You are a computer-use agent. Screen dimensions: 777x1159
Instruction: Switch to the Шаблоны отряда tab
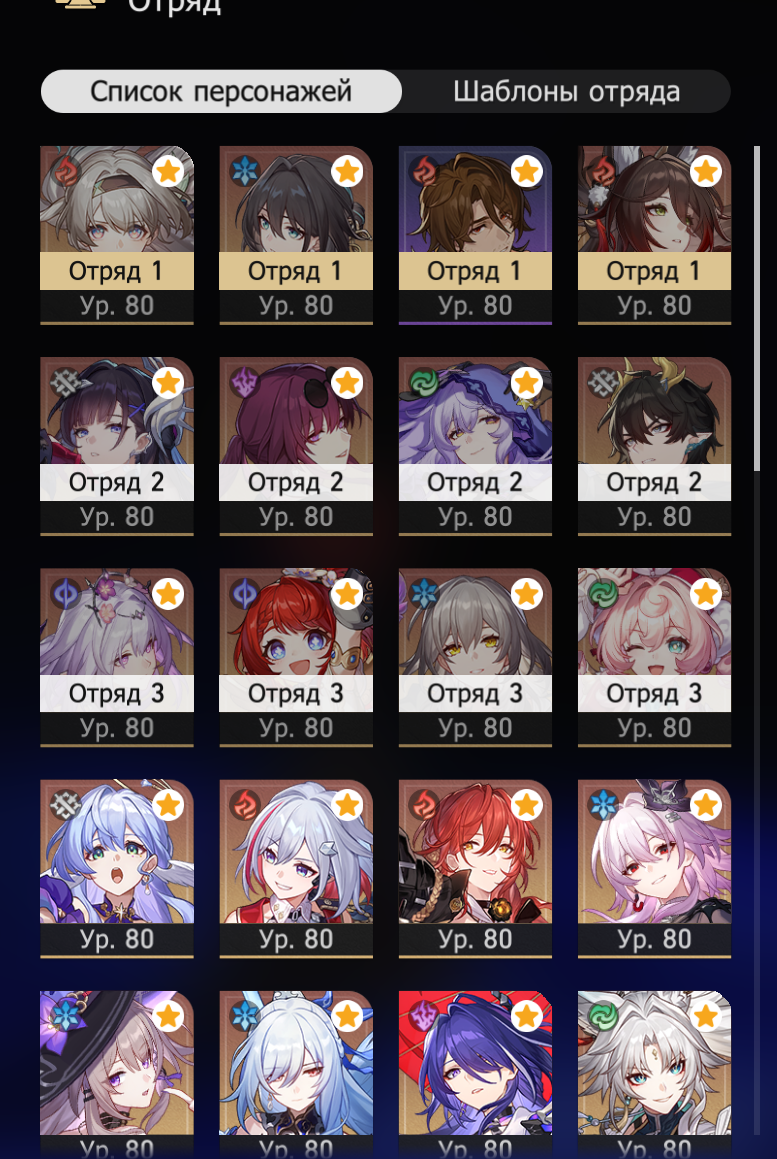tap(566, 92)
